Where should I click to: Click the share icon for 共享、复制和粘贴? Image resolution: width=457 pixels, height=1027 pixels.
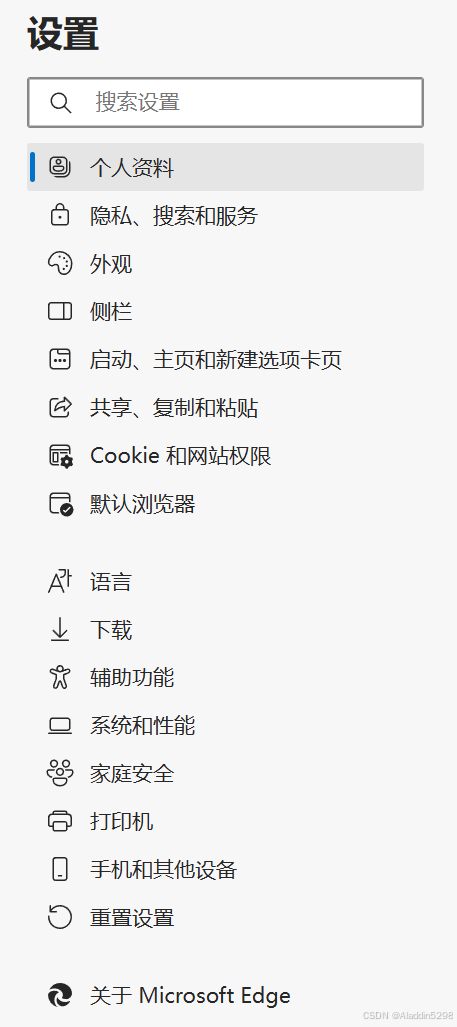(60, 407)
